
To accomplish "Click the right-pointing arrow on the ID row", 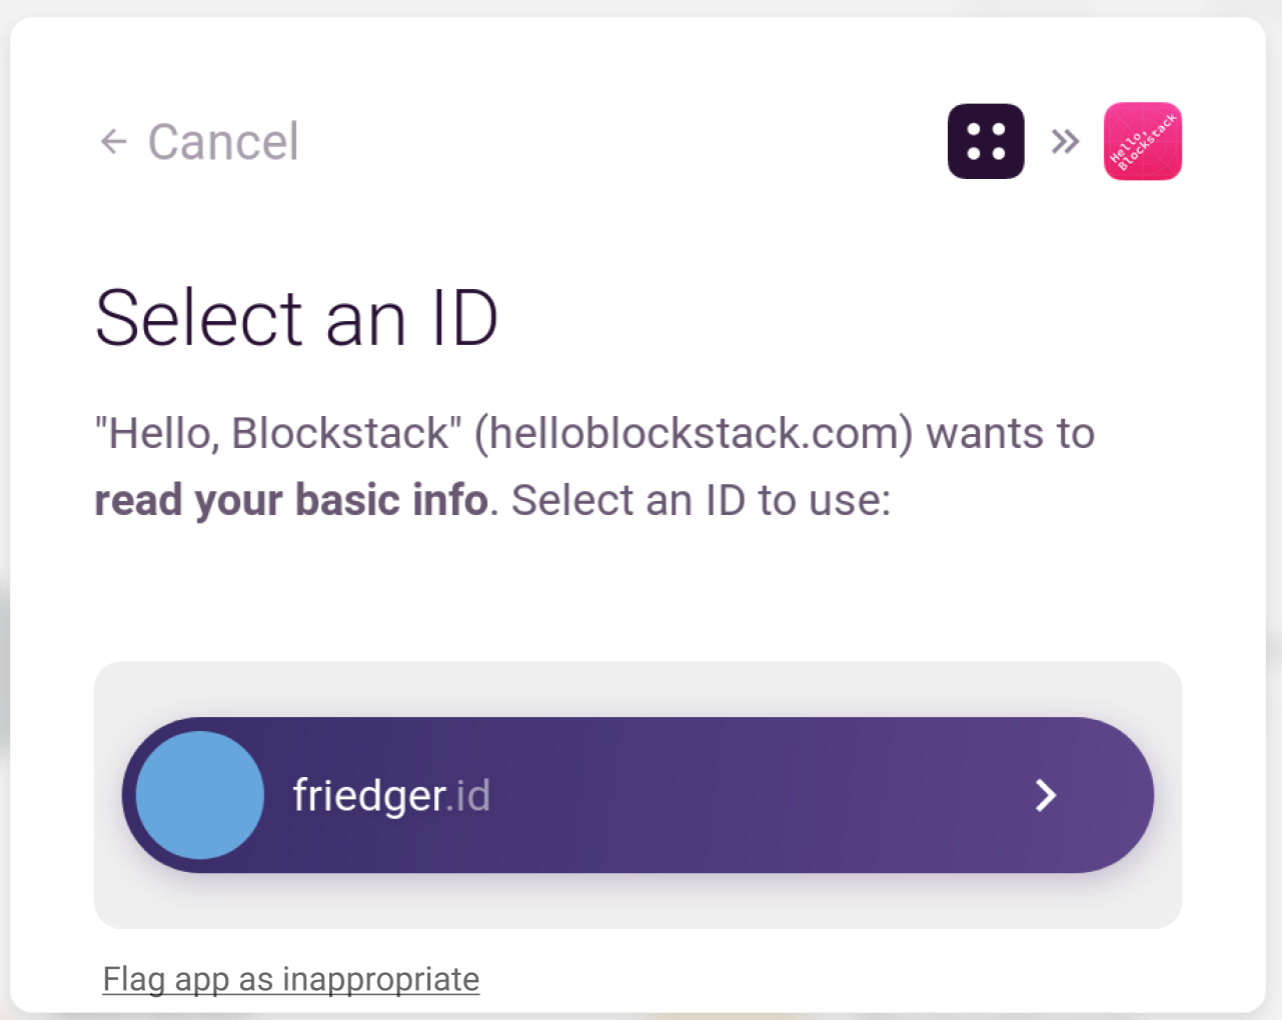I will (1046, 795).
